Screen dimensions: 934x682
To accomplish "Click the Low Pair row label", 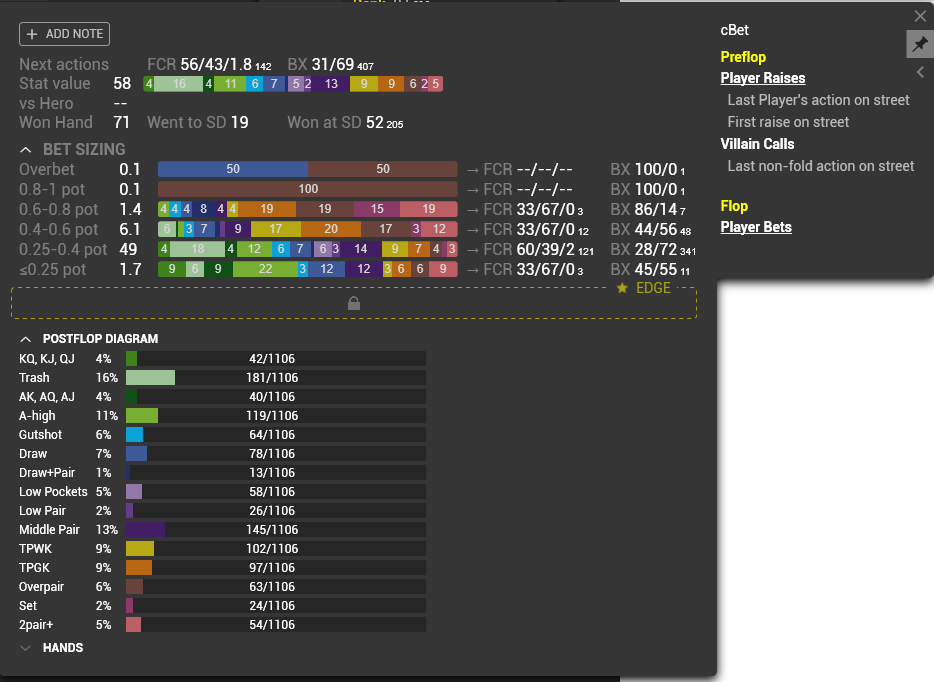I will pyautogui.click(x=42, y=511).
